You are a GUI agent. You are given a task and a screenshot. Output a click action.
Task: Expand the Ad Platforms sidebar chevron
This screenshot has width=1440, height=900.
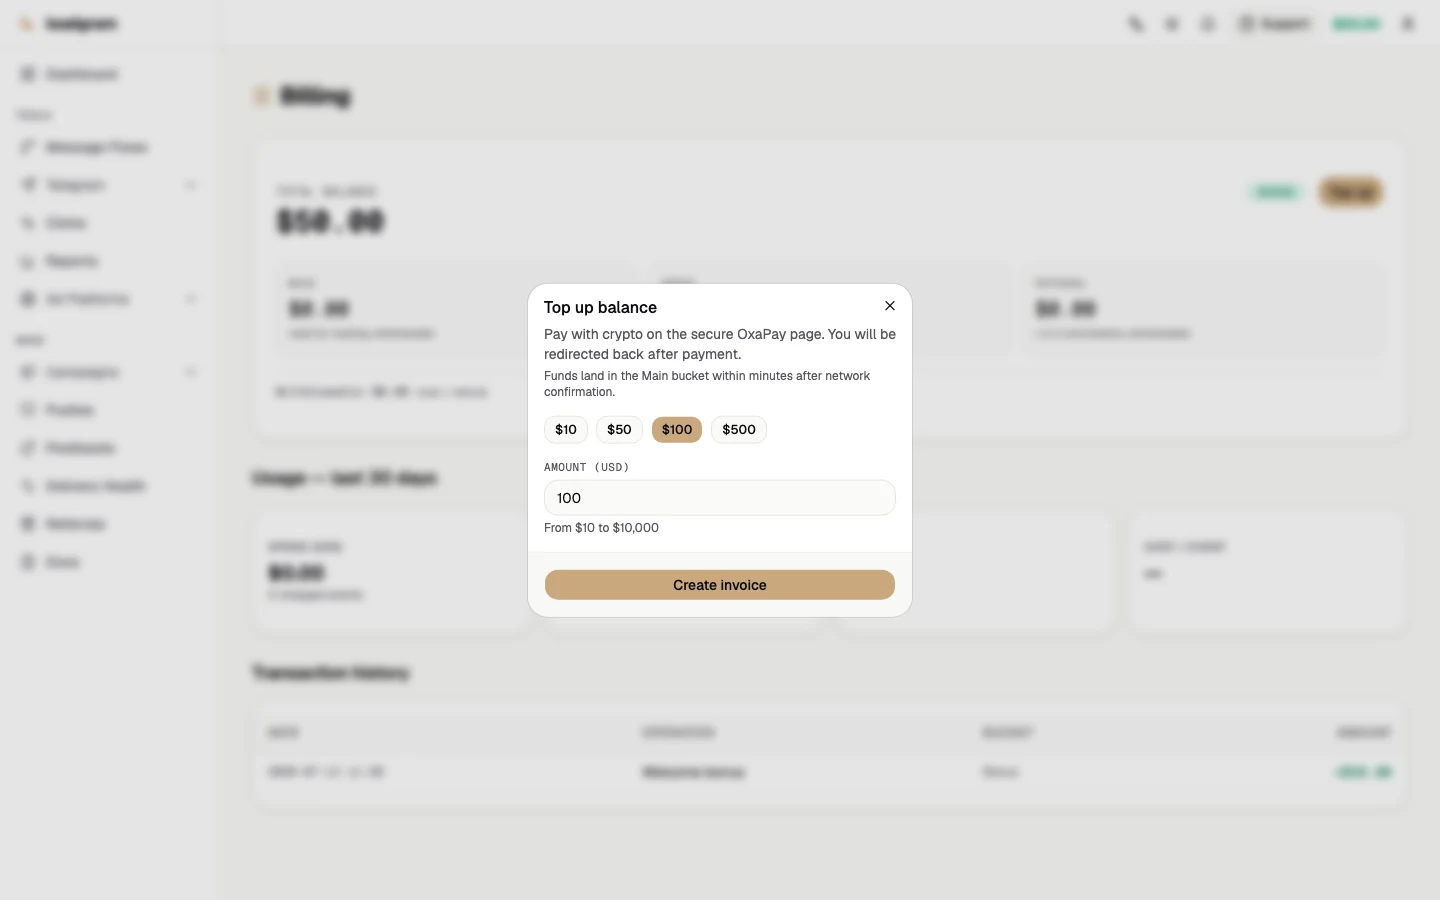click(x=191, y=299)
